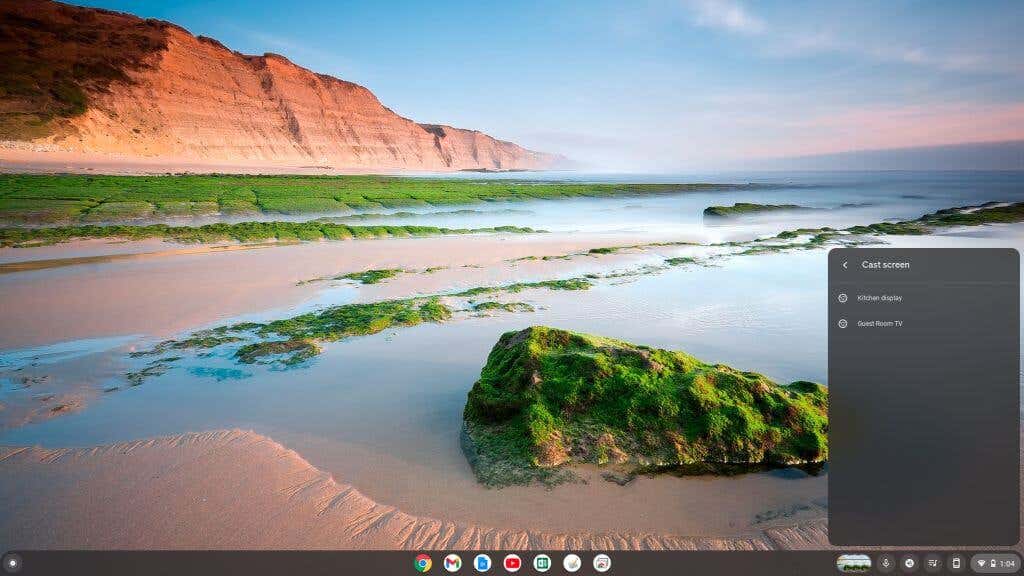The height and width of the screenshot is (576, 1024).
Task: Go back from the Cast screen panel
Action: pyautogui.click(x=845, y=265)
